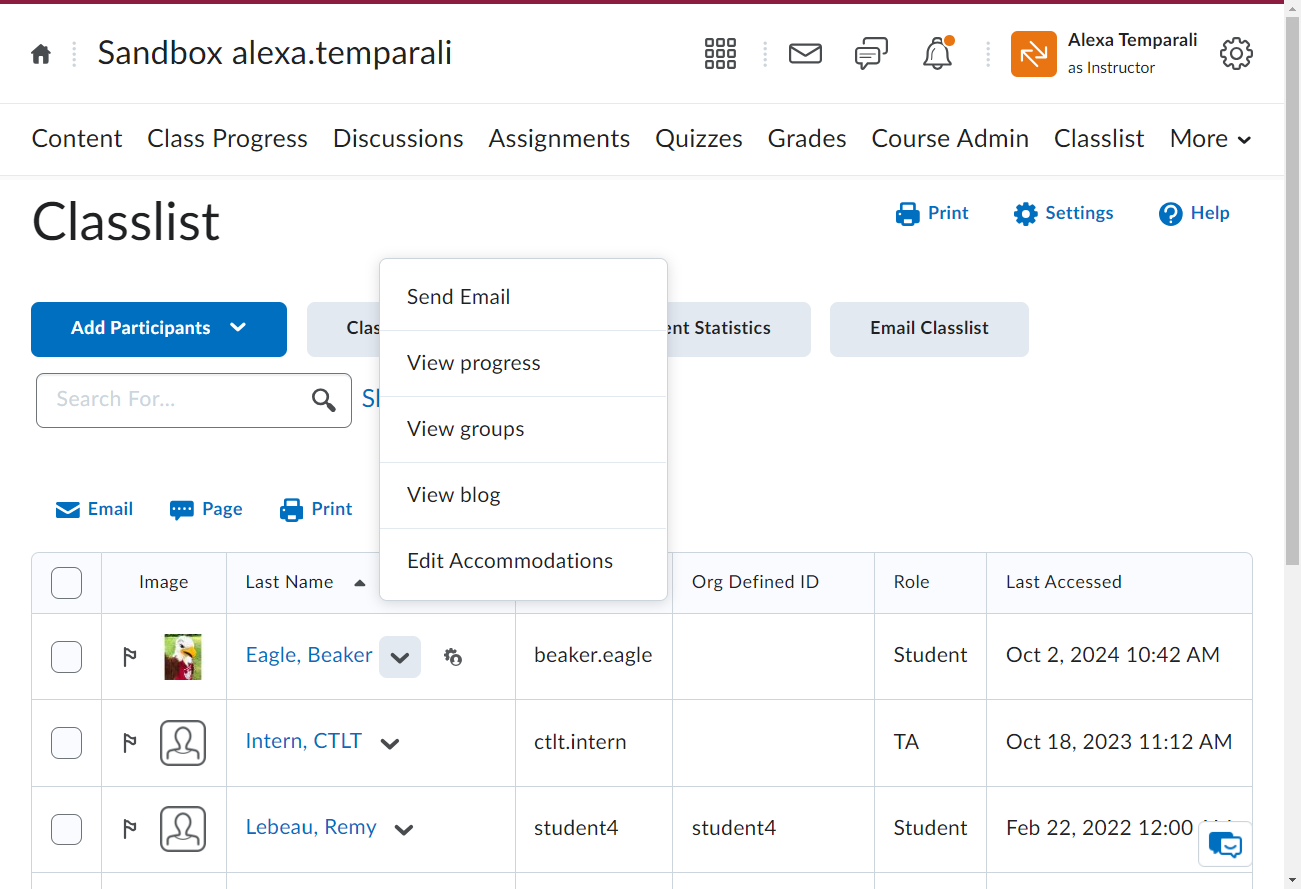
Task: Choose View blog from the context menu
Action: coord(523,495)
